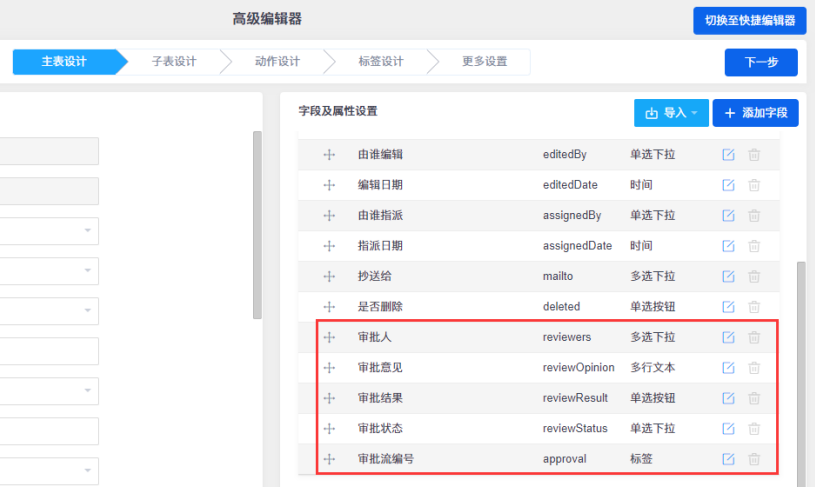Click trash icon in the 抄送给 row
This screenshot has width=815, height=487.
(x=754, y=276)
